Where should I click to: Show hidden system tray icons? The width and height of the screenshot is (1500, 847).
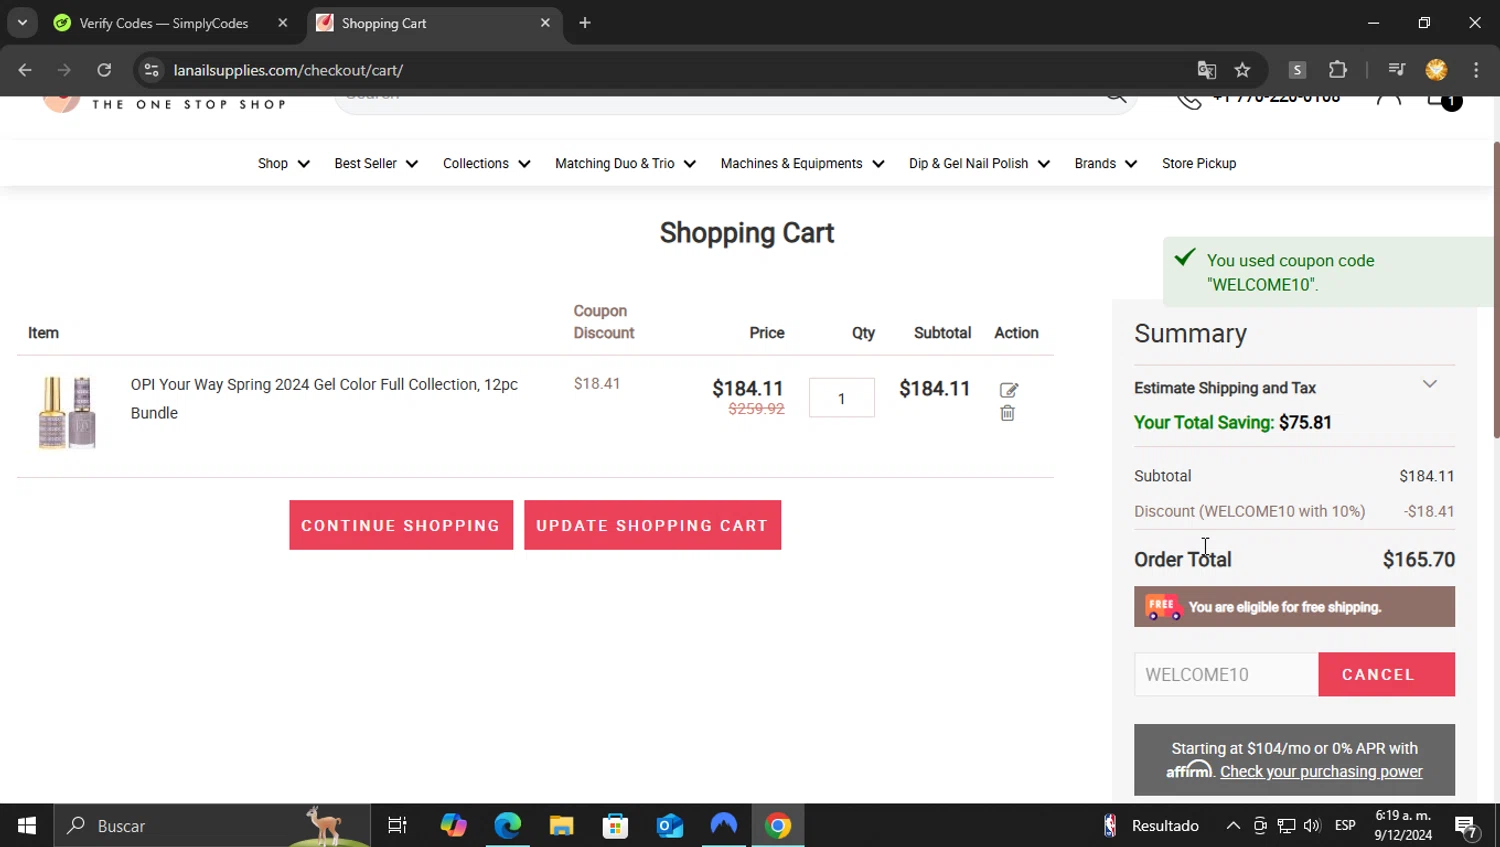1233,826
